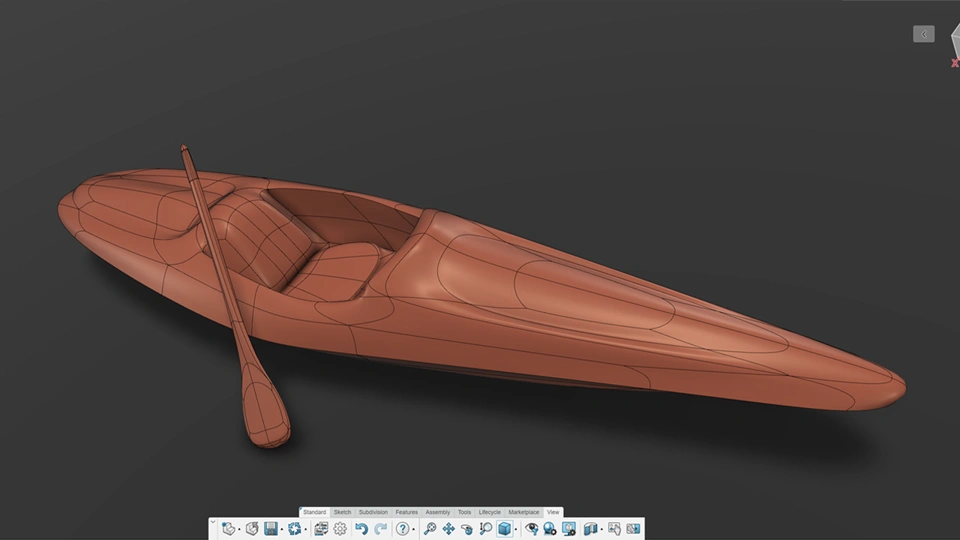This screenshot has width=960, height=540.
Task: Click the shaded cube display style icon
Action: coord(504,528)
